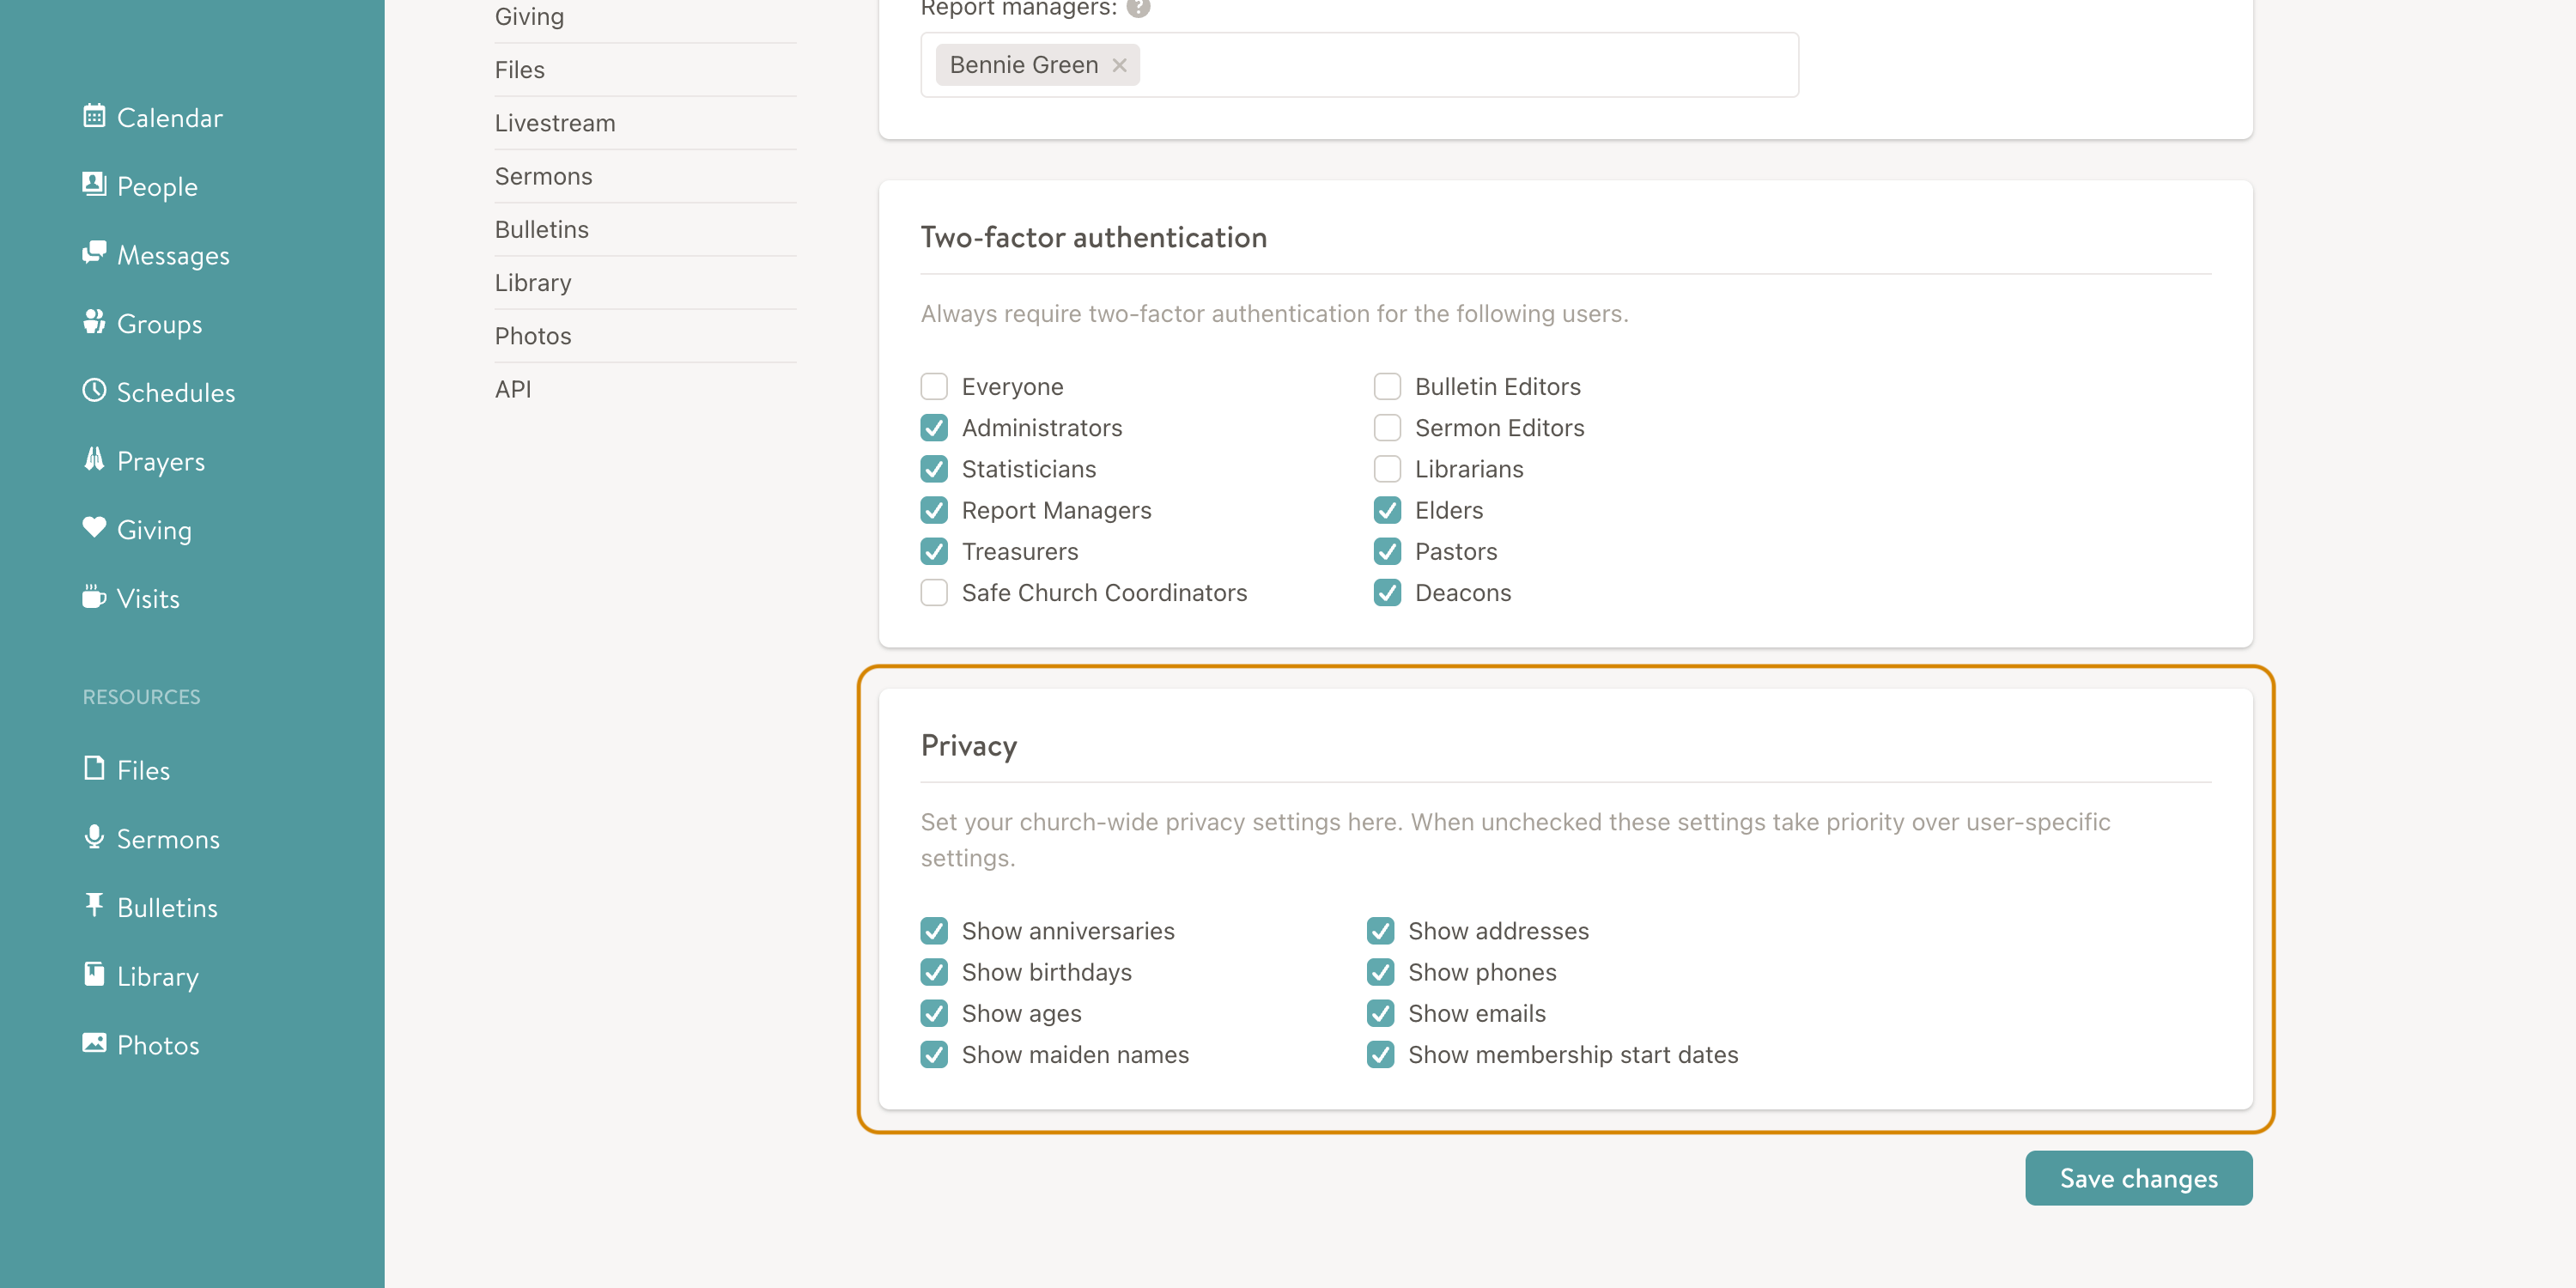
Task: Uncheck Administrators two-factor requirement
Action: pos(934,427)
